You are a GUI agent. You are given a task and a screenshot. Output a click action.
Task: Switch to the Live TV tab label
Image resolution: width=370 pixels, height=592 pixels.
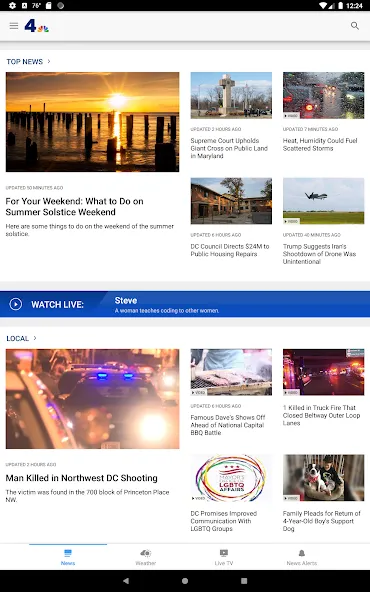click(224, 563)
